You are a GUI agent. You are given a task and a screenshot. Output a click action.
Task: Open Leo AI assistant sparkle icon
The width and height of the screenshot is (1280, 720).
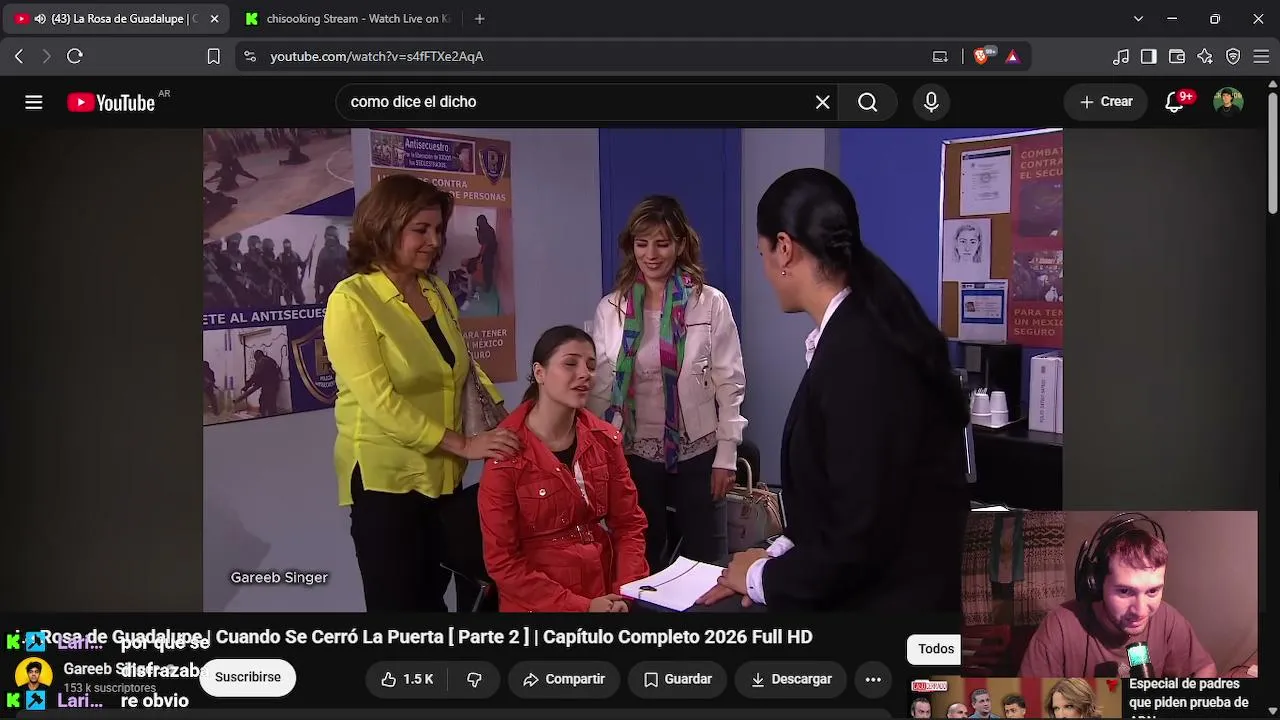pos(1205,56)
